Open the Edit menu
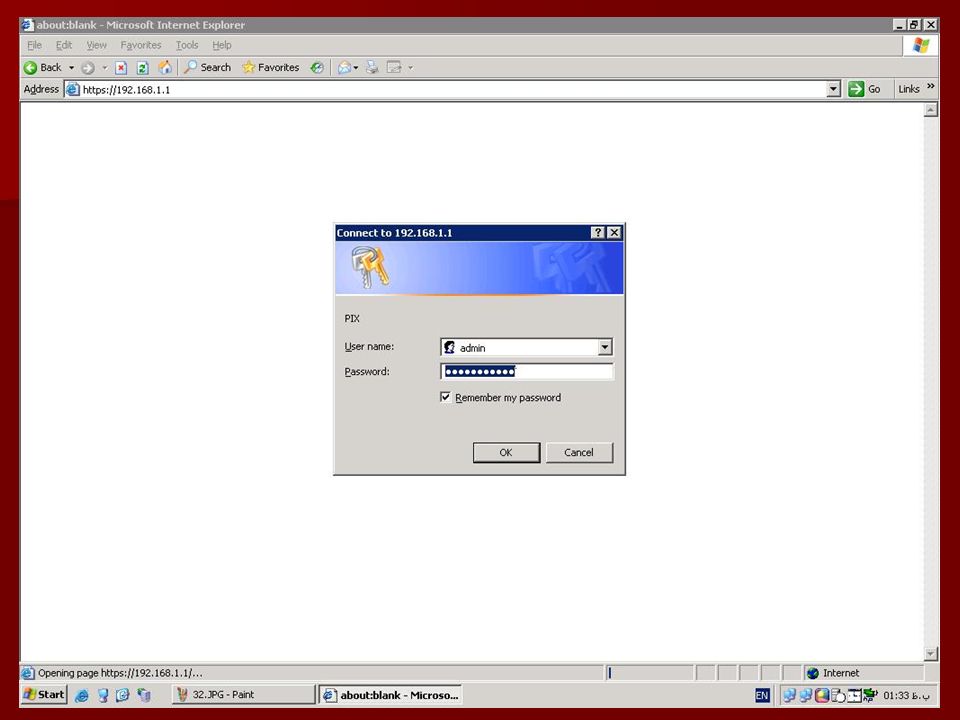This screenshot has width=960, height=720. pos(64,45)
